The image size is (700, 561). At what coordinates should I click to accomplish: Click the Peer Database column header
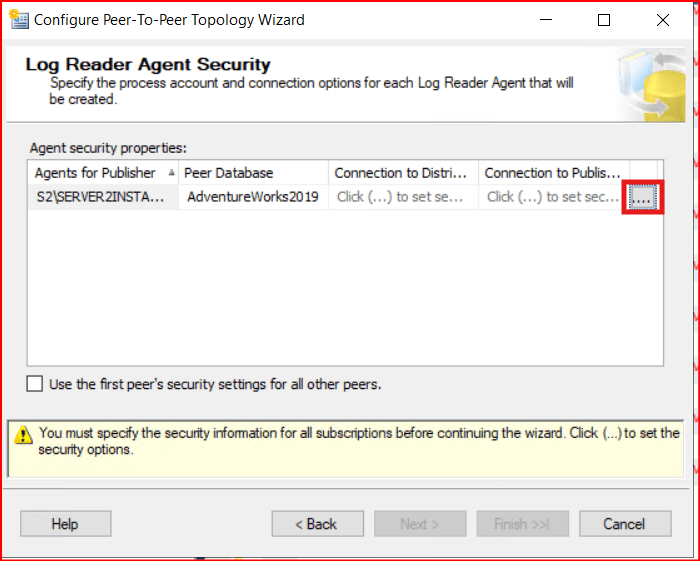point(229,173)
